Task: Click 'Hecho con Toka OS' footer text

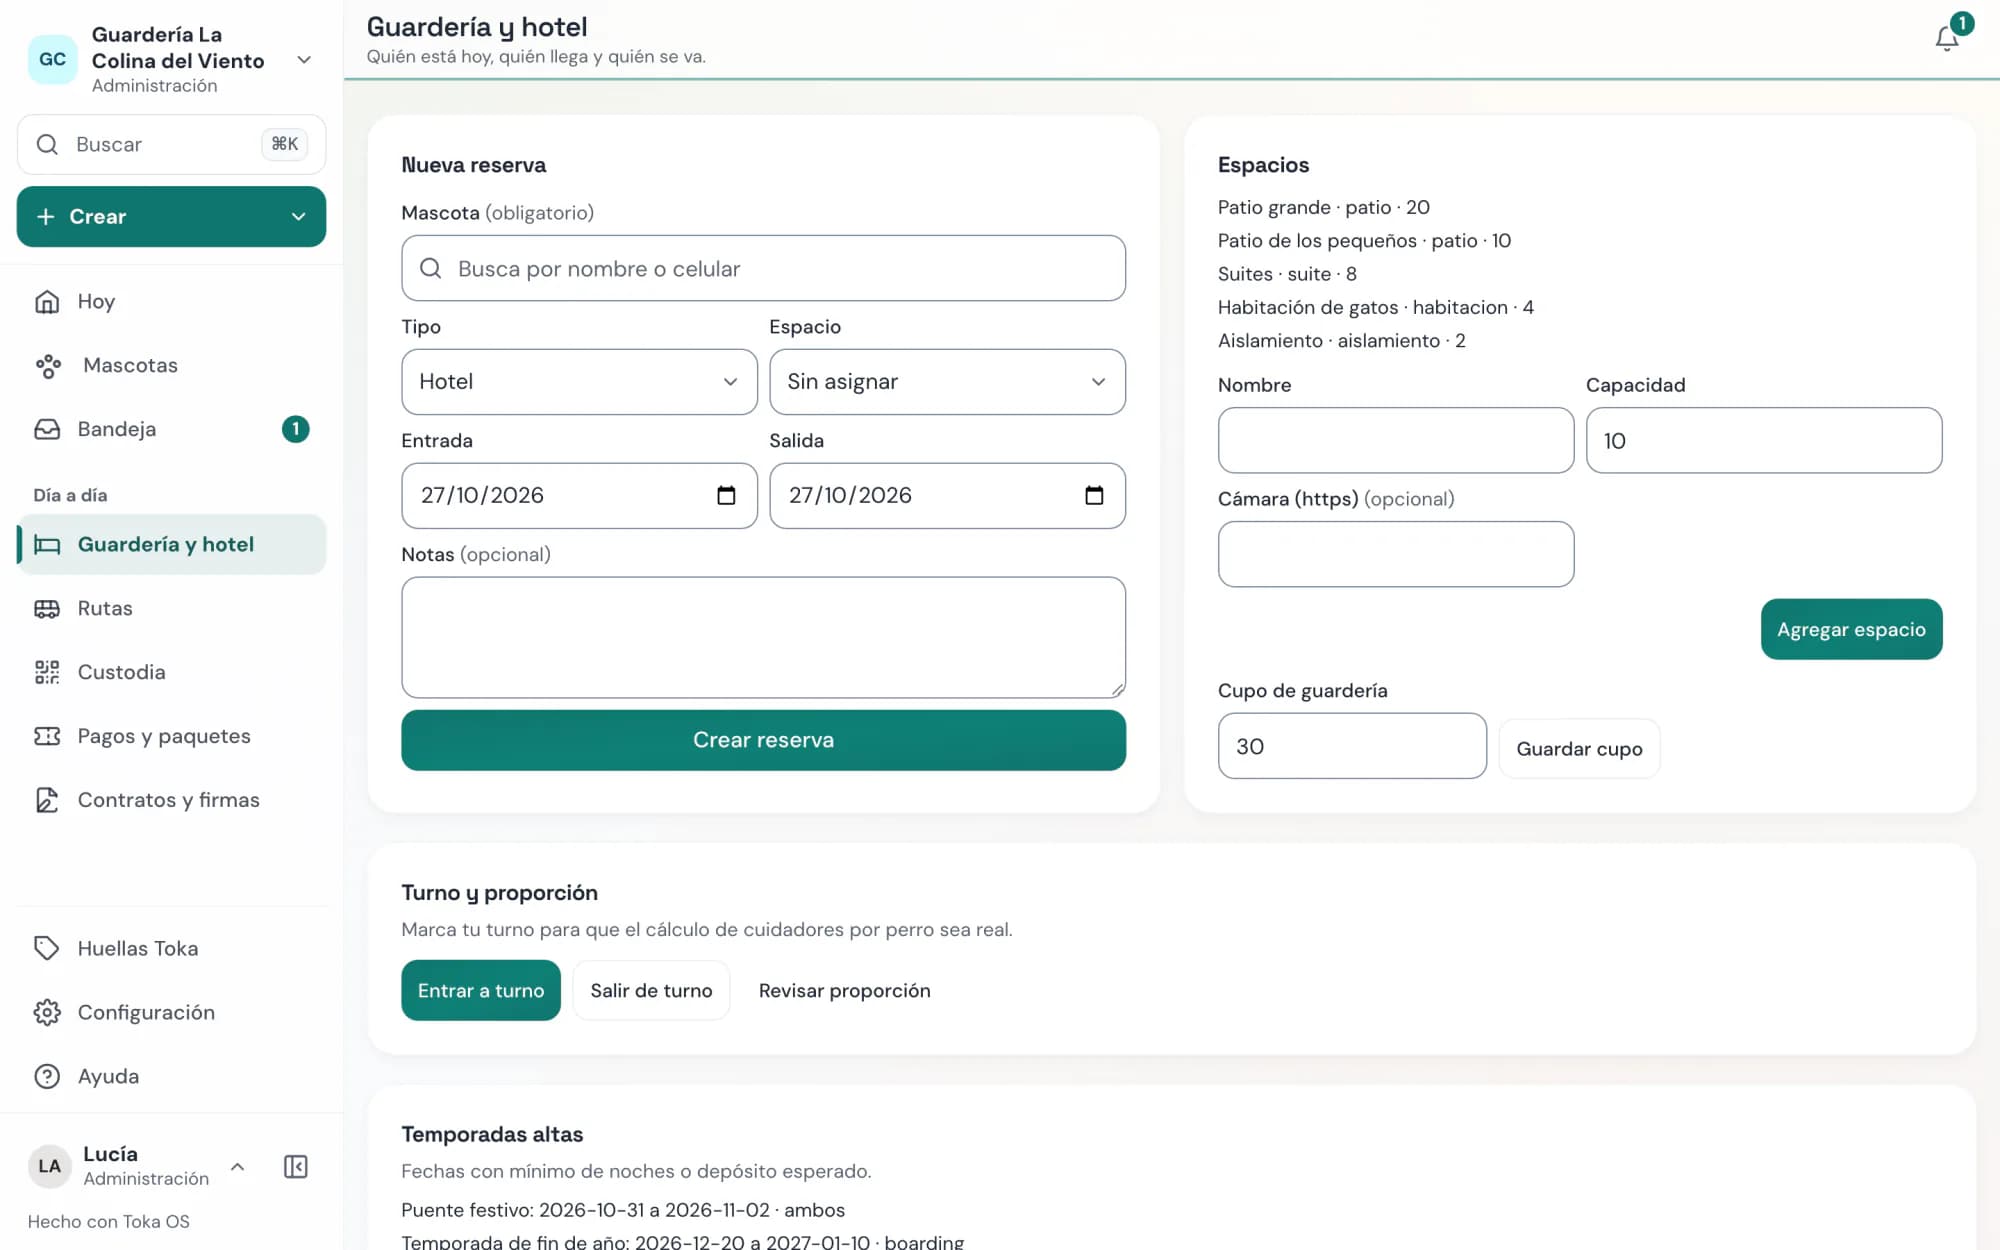Action: [108, 1221]
